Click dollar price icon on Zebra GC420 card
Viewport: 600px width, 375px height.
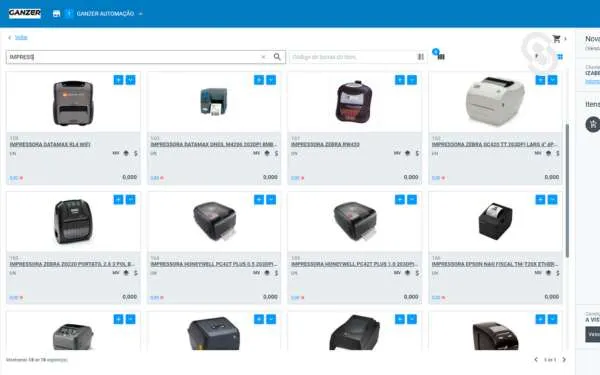[x=558, y=153]
